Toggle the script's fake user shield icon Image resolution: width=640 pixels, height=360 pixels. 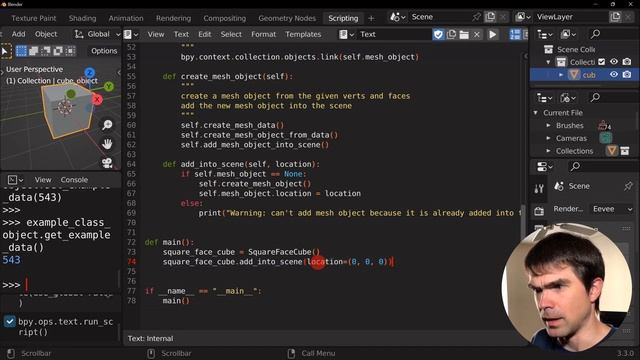[438, 34]
